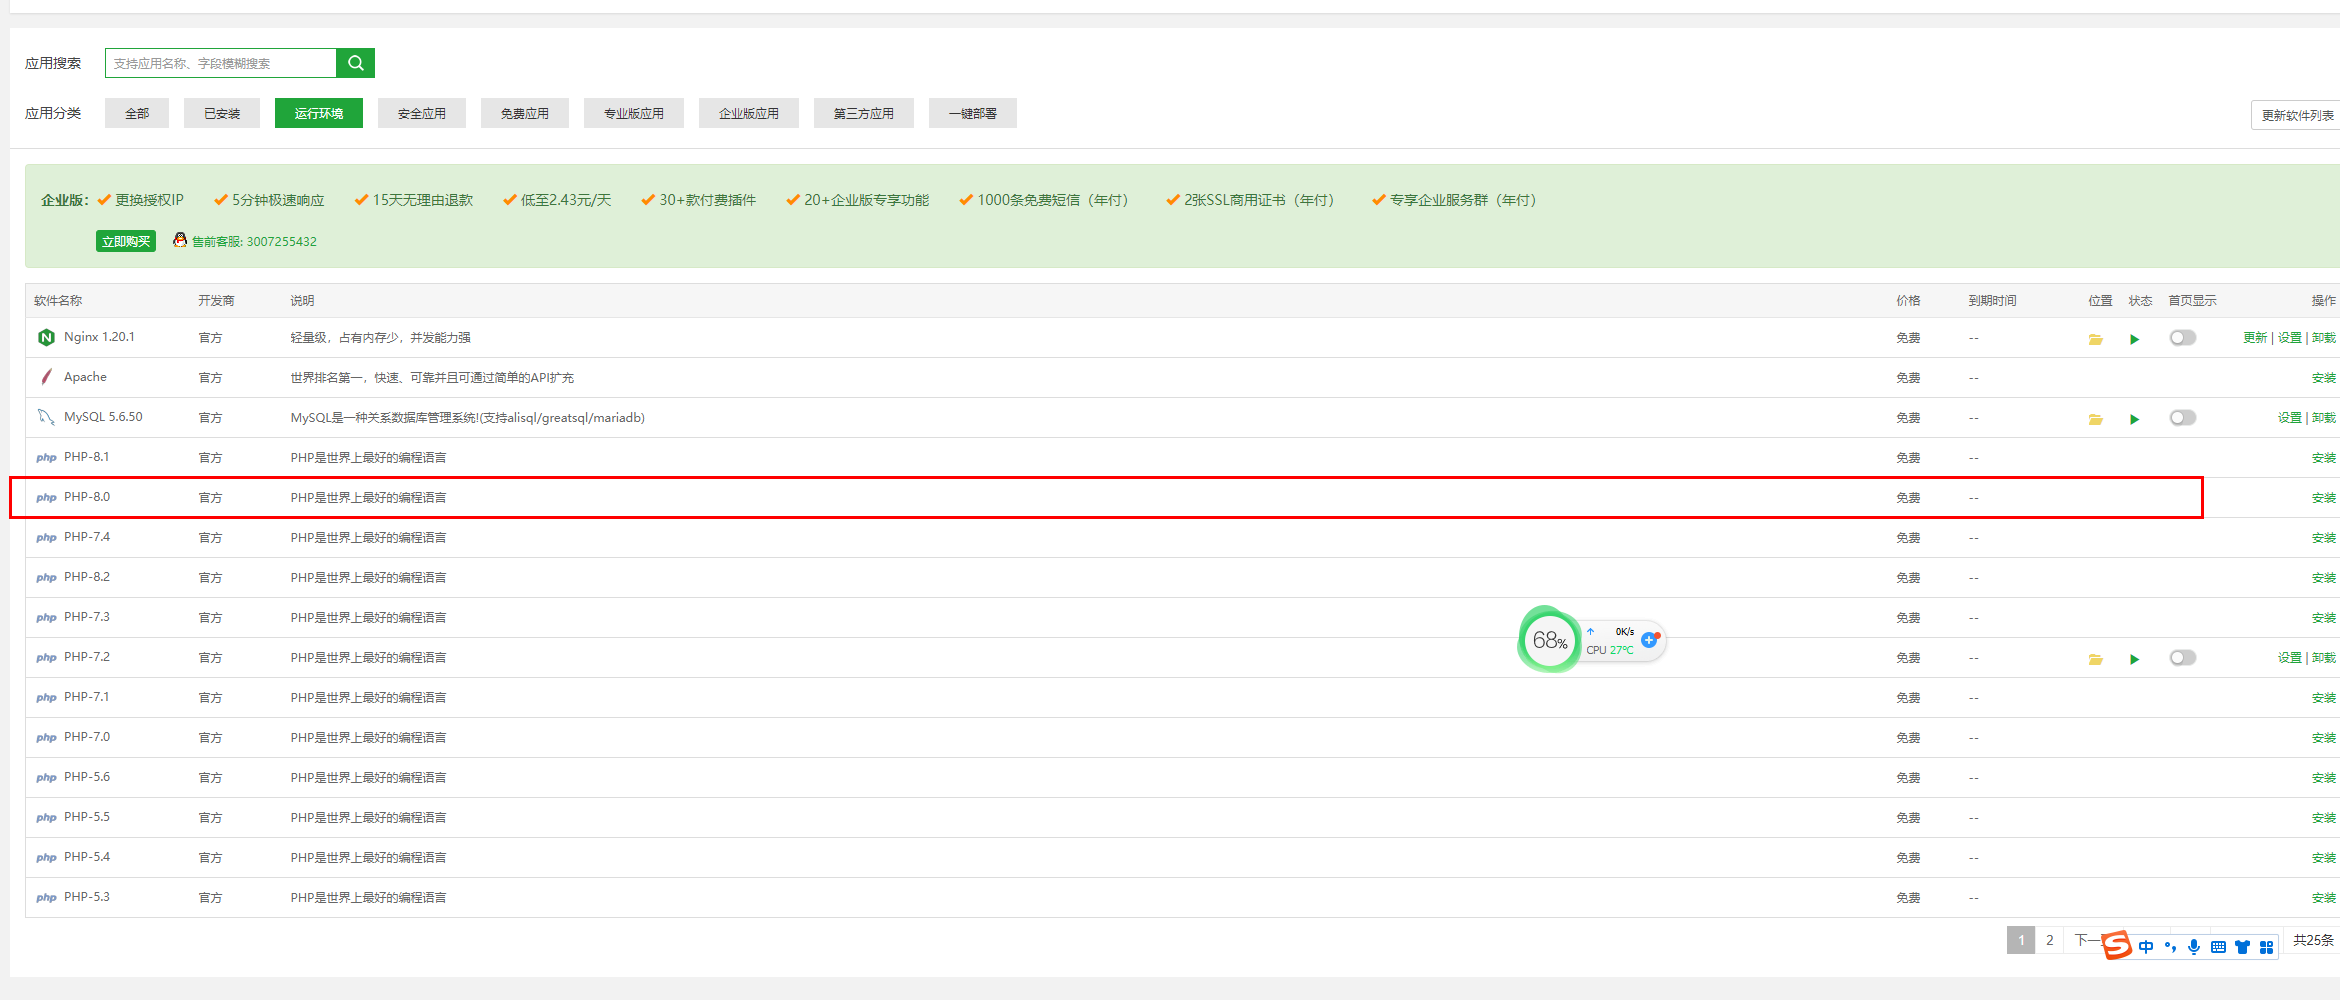
Task: Toggle PHP-7.2 homepage display switch
Action: pyautogui.click(x=2183, y=658)
